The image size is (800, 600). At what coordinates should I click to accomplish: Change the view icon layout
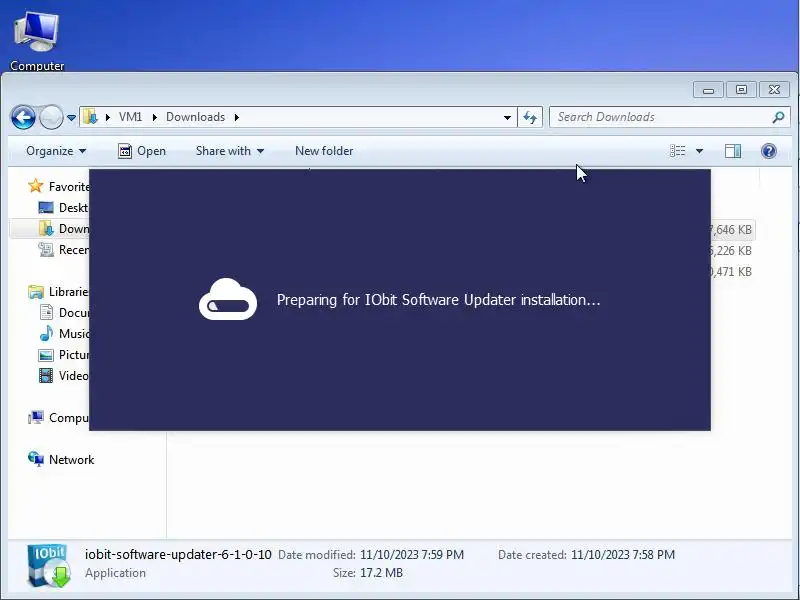pyautogui.click(x=678, y=151)
